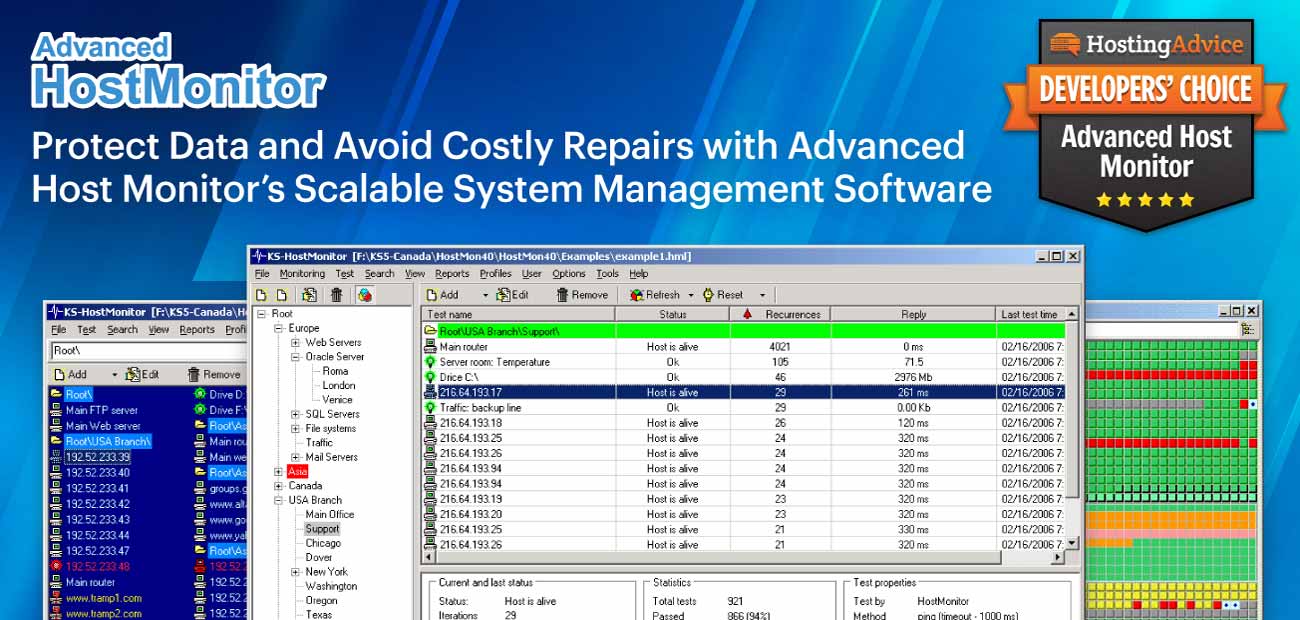Viewport: 1300px width, 620px height.
Task: Click the vertical scrollbar down arrow in test list
Action: click(x=1072, y=543)
